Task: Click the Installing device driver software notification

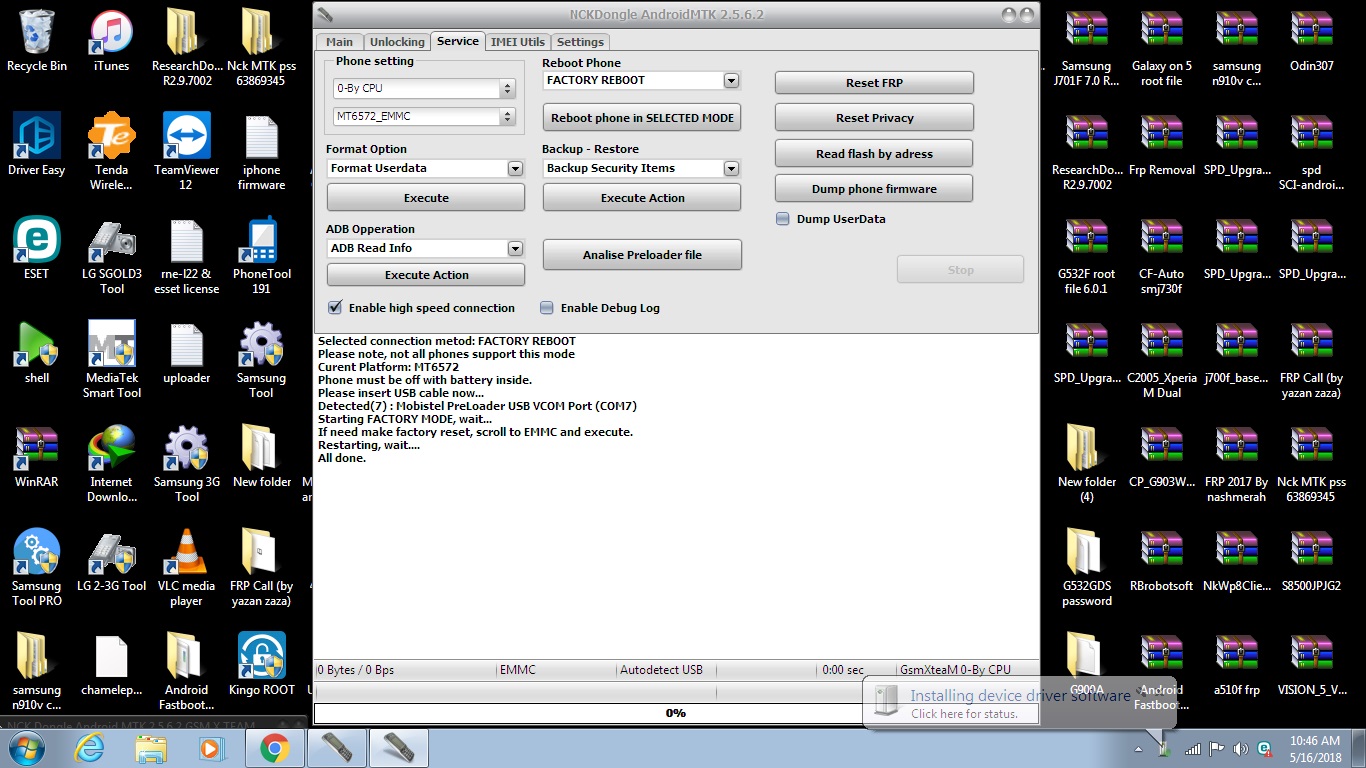Action: 1019,703
